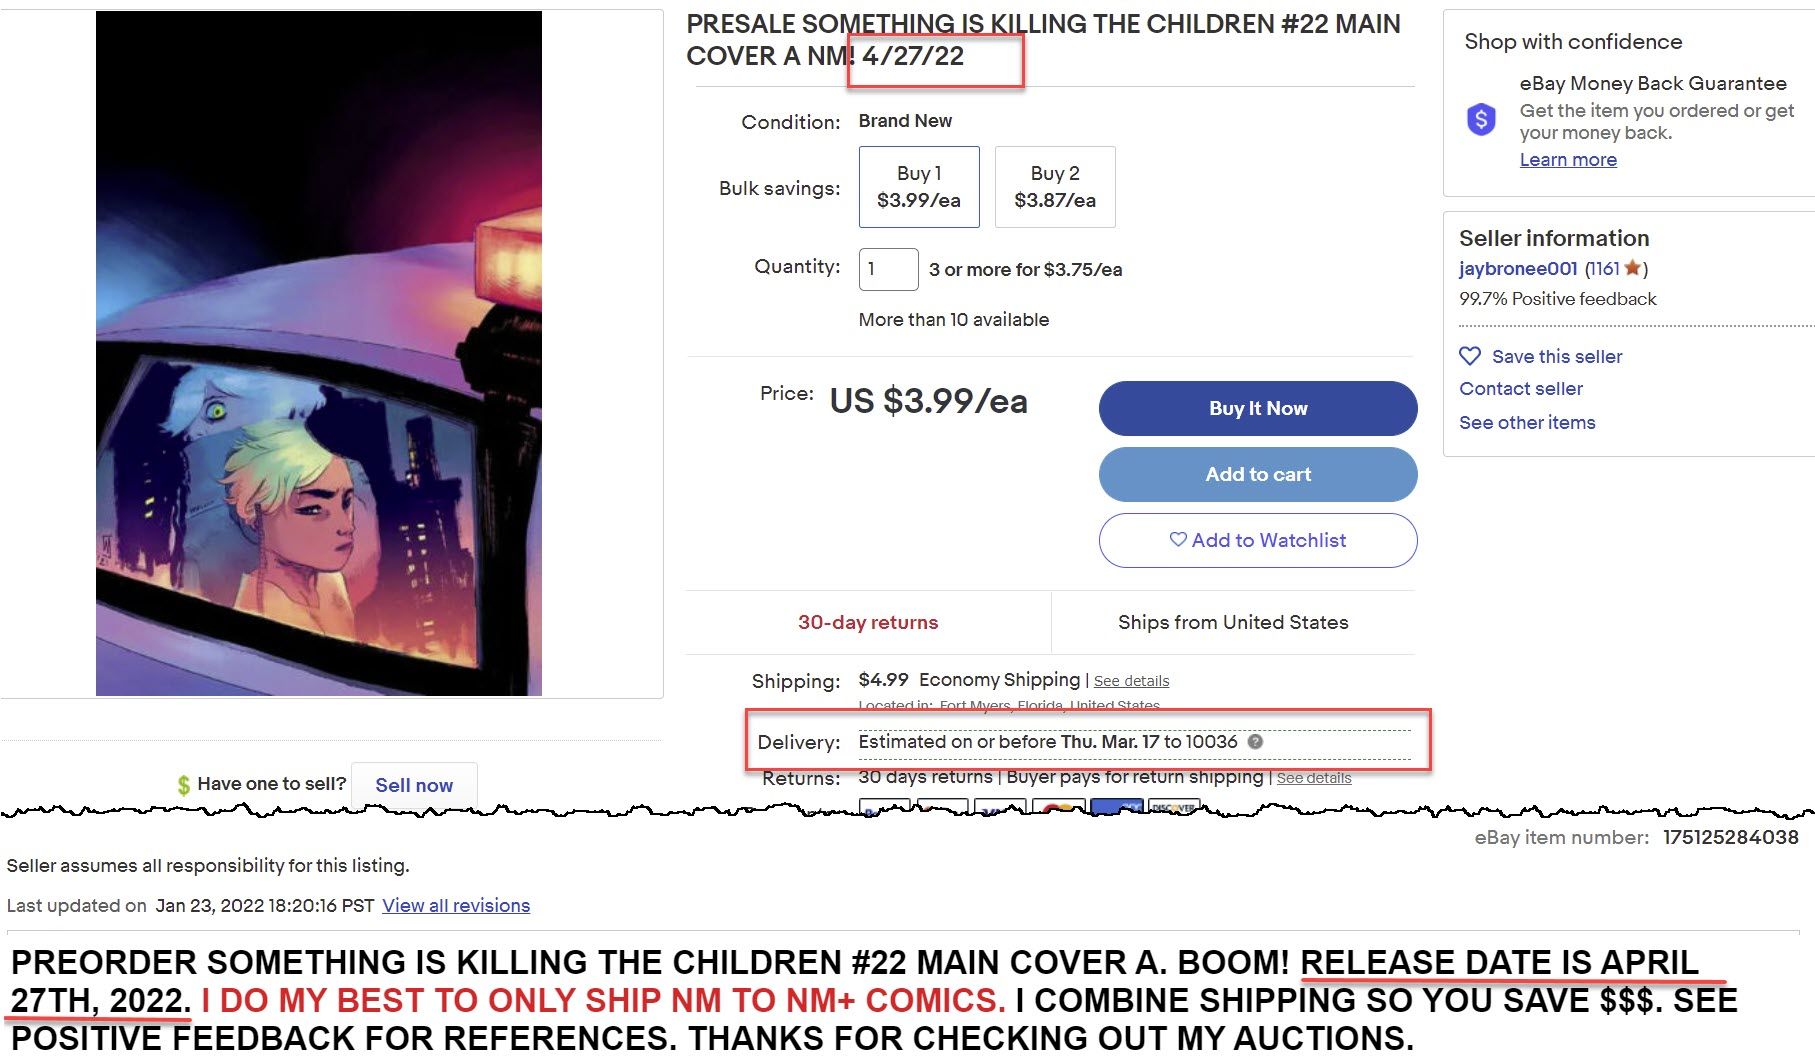Select Buy 1 at $3.99/ea option

(919, 187)
